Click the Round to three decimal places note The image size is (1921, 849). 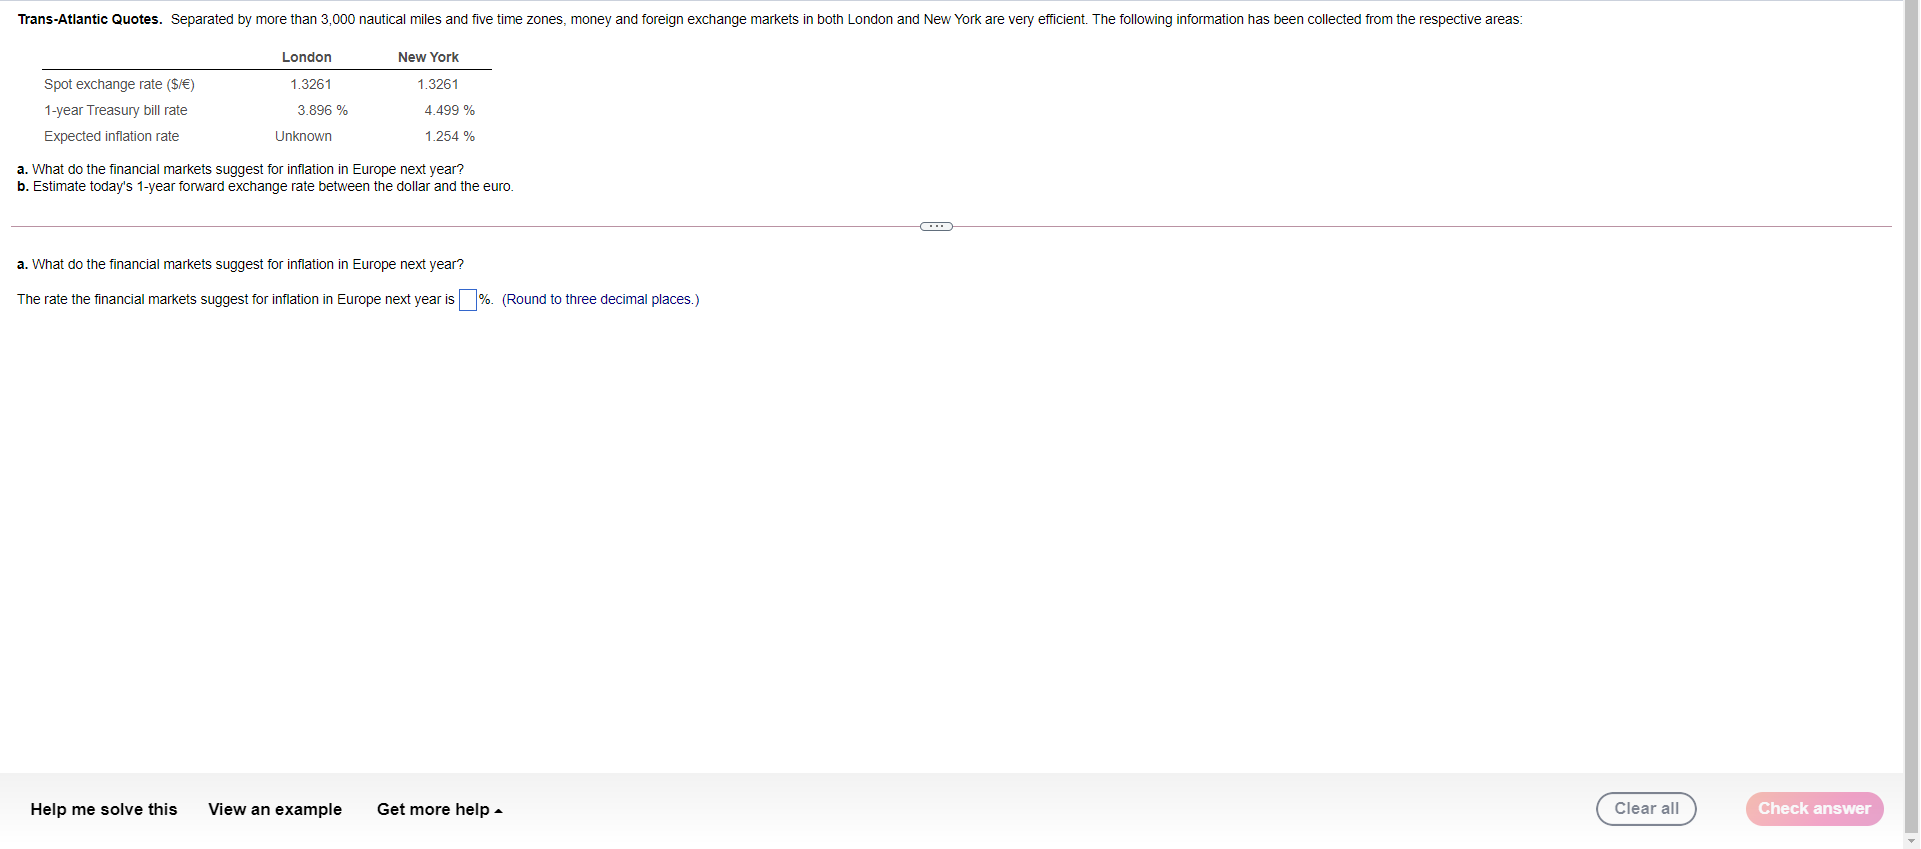point(601,299)
